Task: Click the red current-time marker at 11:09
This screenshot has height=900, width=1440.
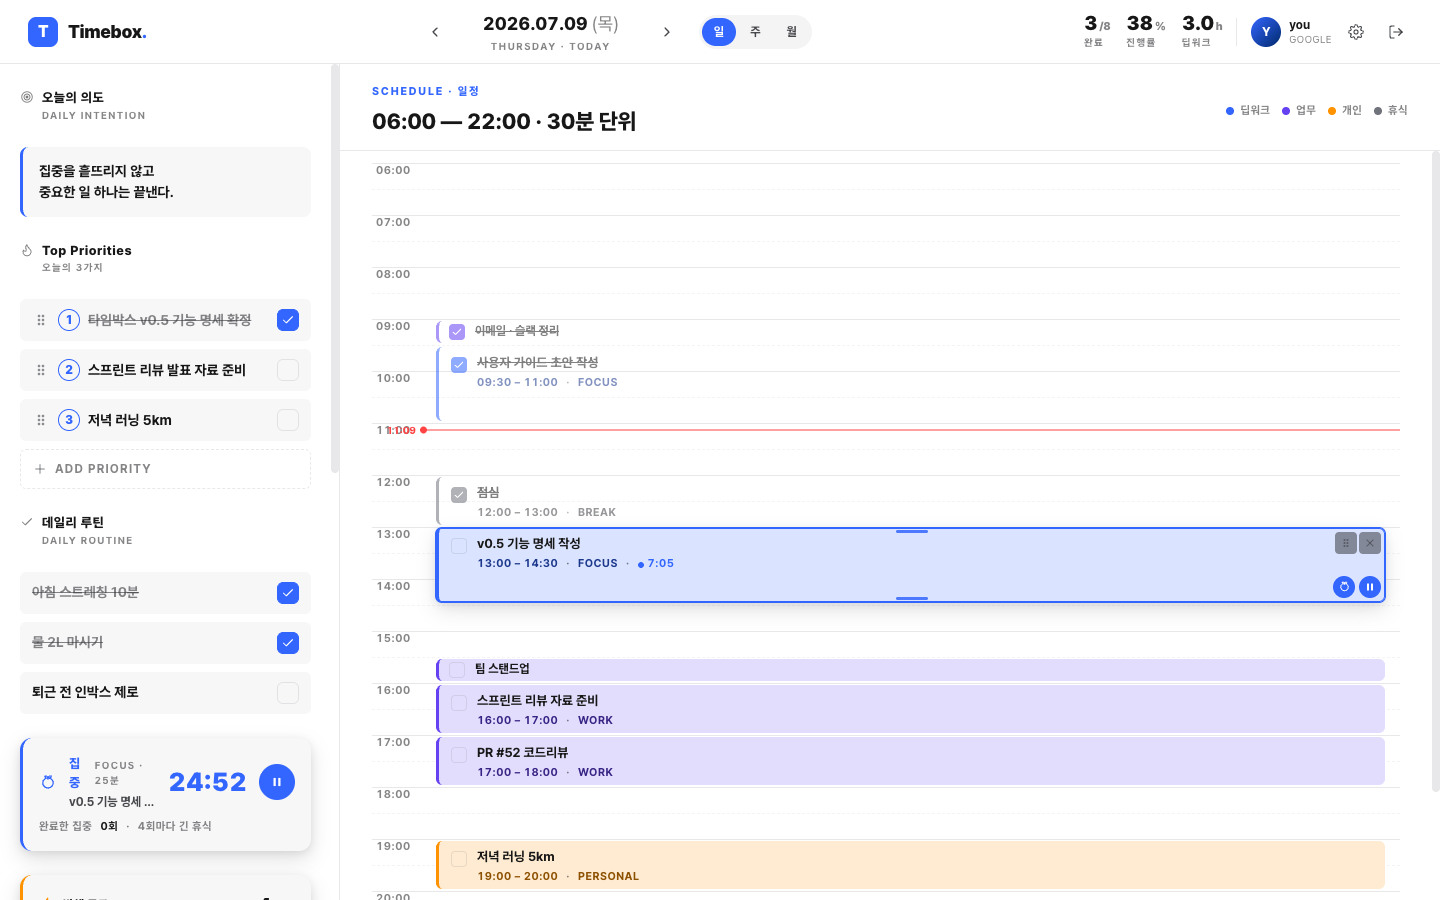Action: click(x=424, y=430)
